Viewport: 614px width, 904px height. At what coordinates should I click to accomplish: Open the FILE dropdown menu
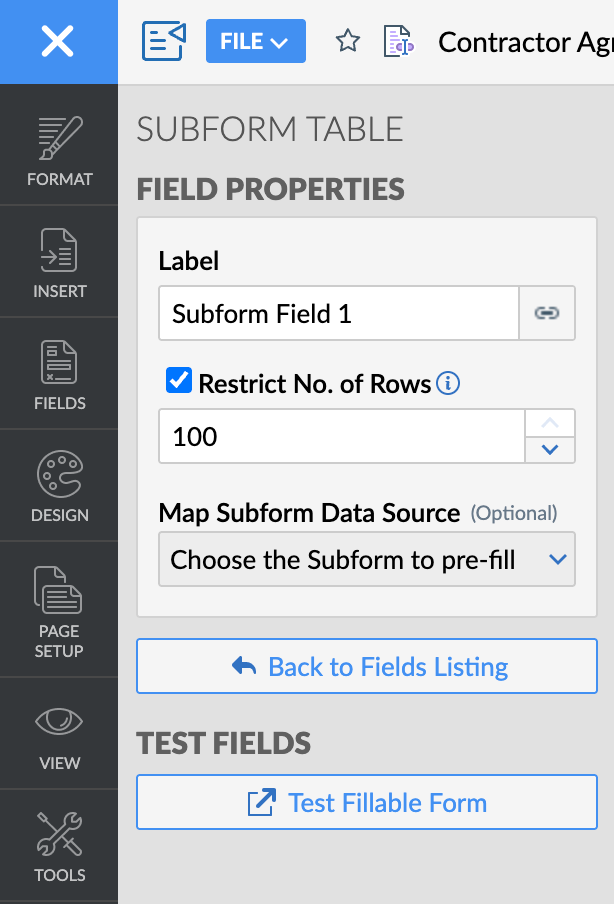click(x=255, y=41)
